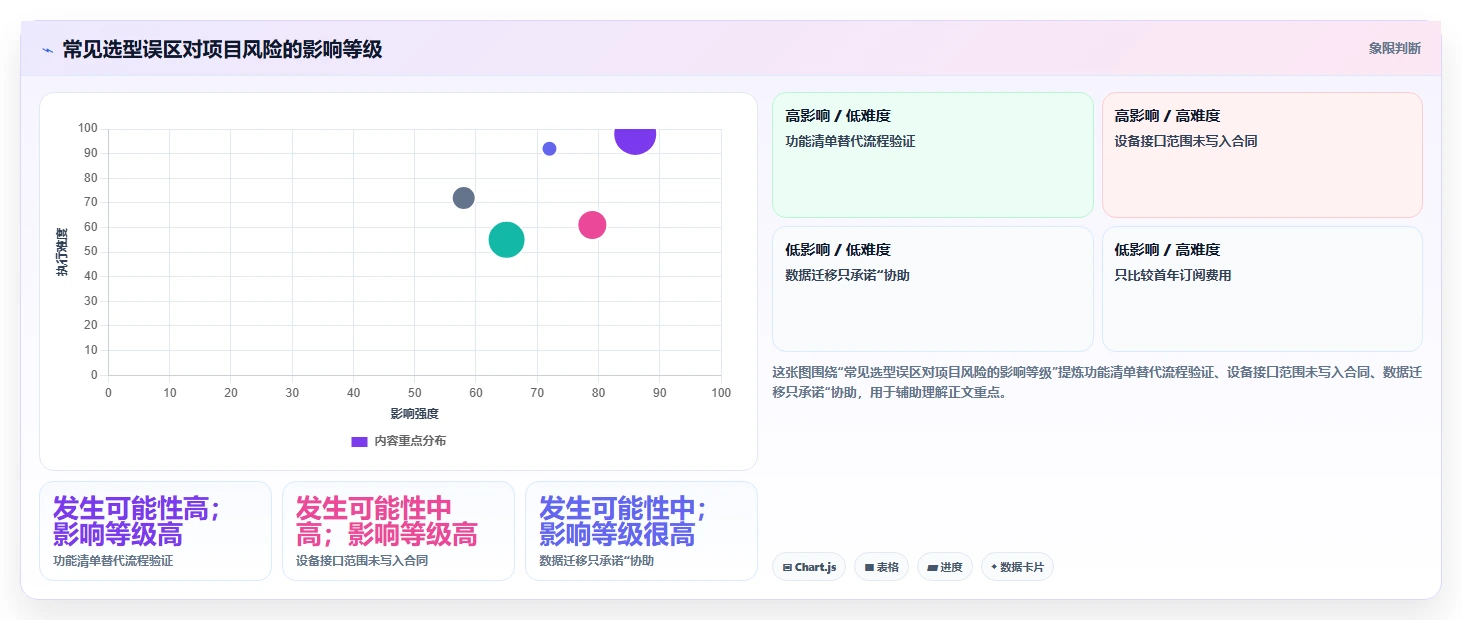Screen dimensions: 1462x620
Task: Open the 低影响 / 低难度 quadrant card
Action: click(x=933, y=289)
